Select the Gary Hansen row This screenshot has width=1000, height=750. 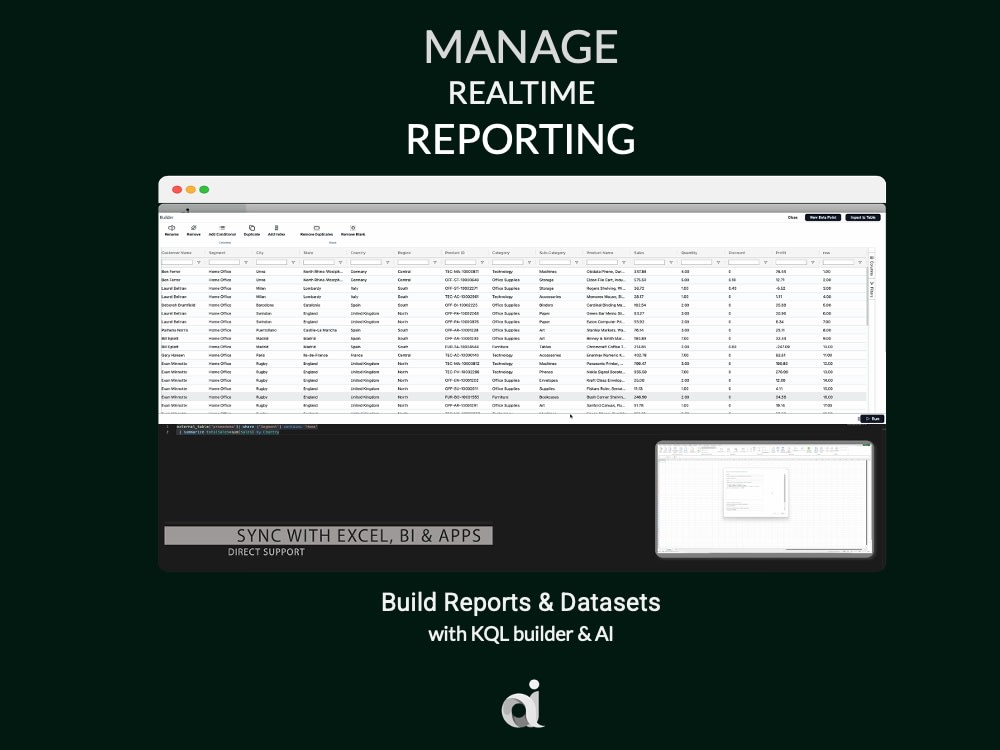513,355
